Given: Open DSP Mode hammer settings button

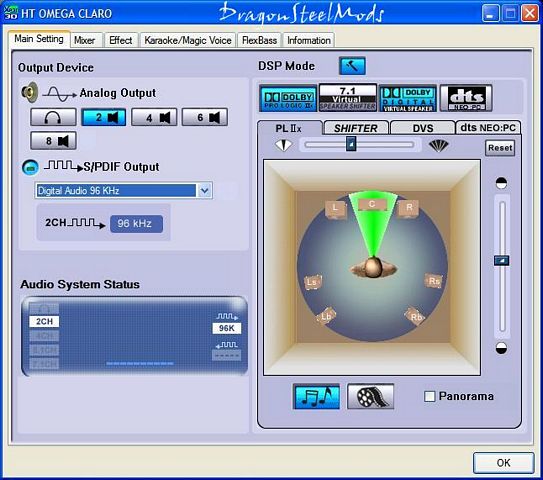Looking at the screenshot, I should [352, 66].
